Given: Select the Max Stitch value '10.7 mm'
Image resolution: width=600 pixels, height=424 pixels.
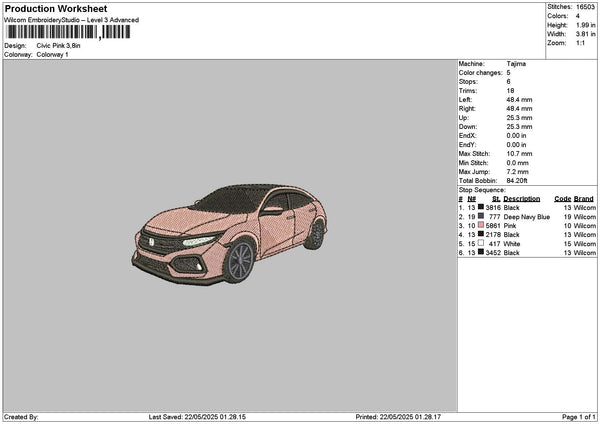Looking at the screenshot, I should point(519,153).
